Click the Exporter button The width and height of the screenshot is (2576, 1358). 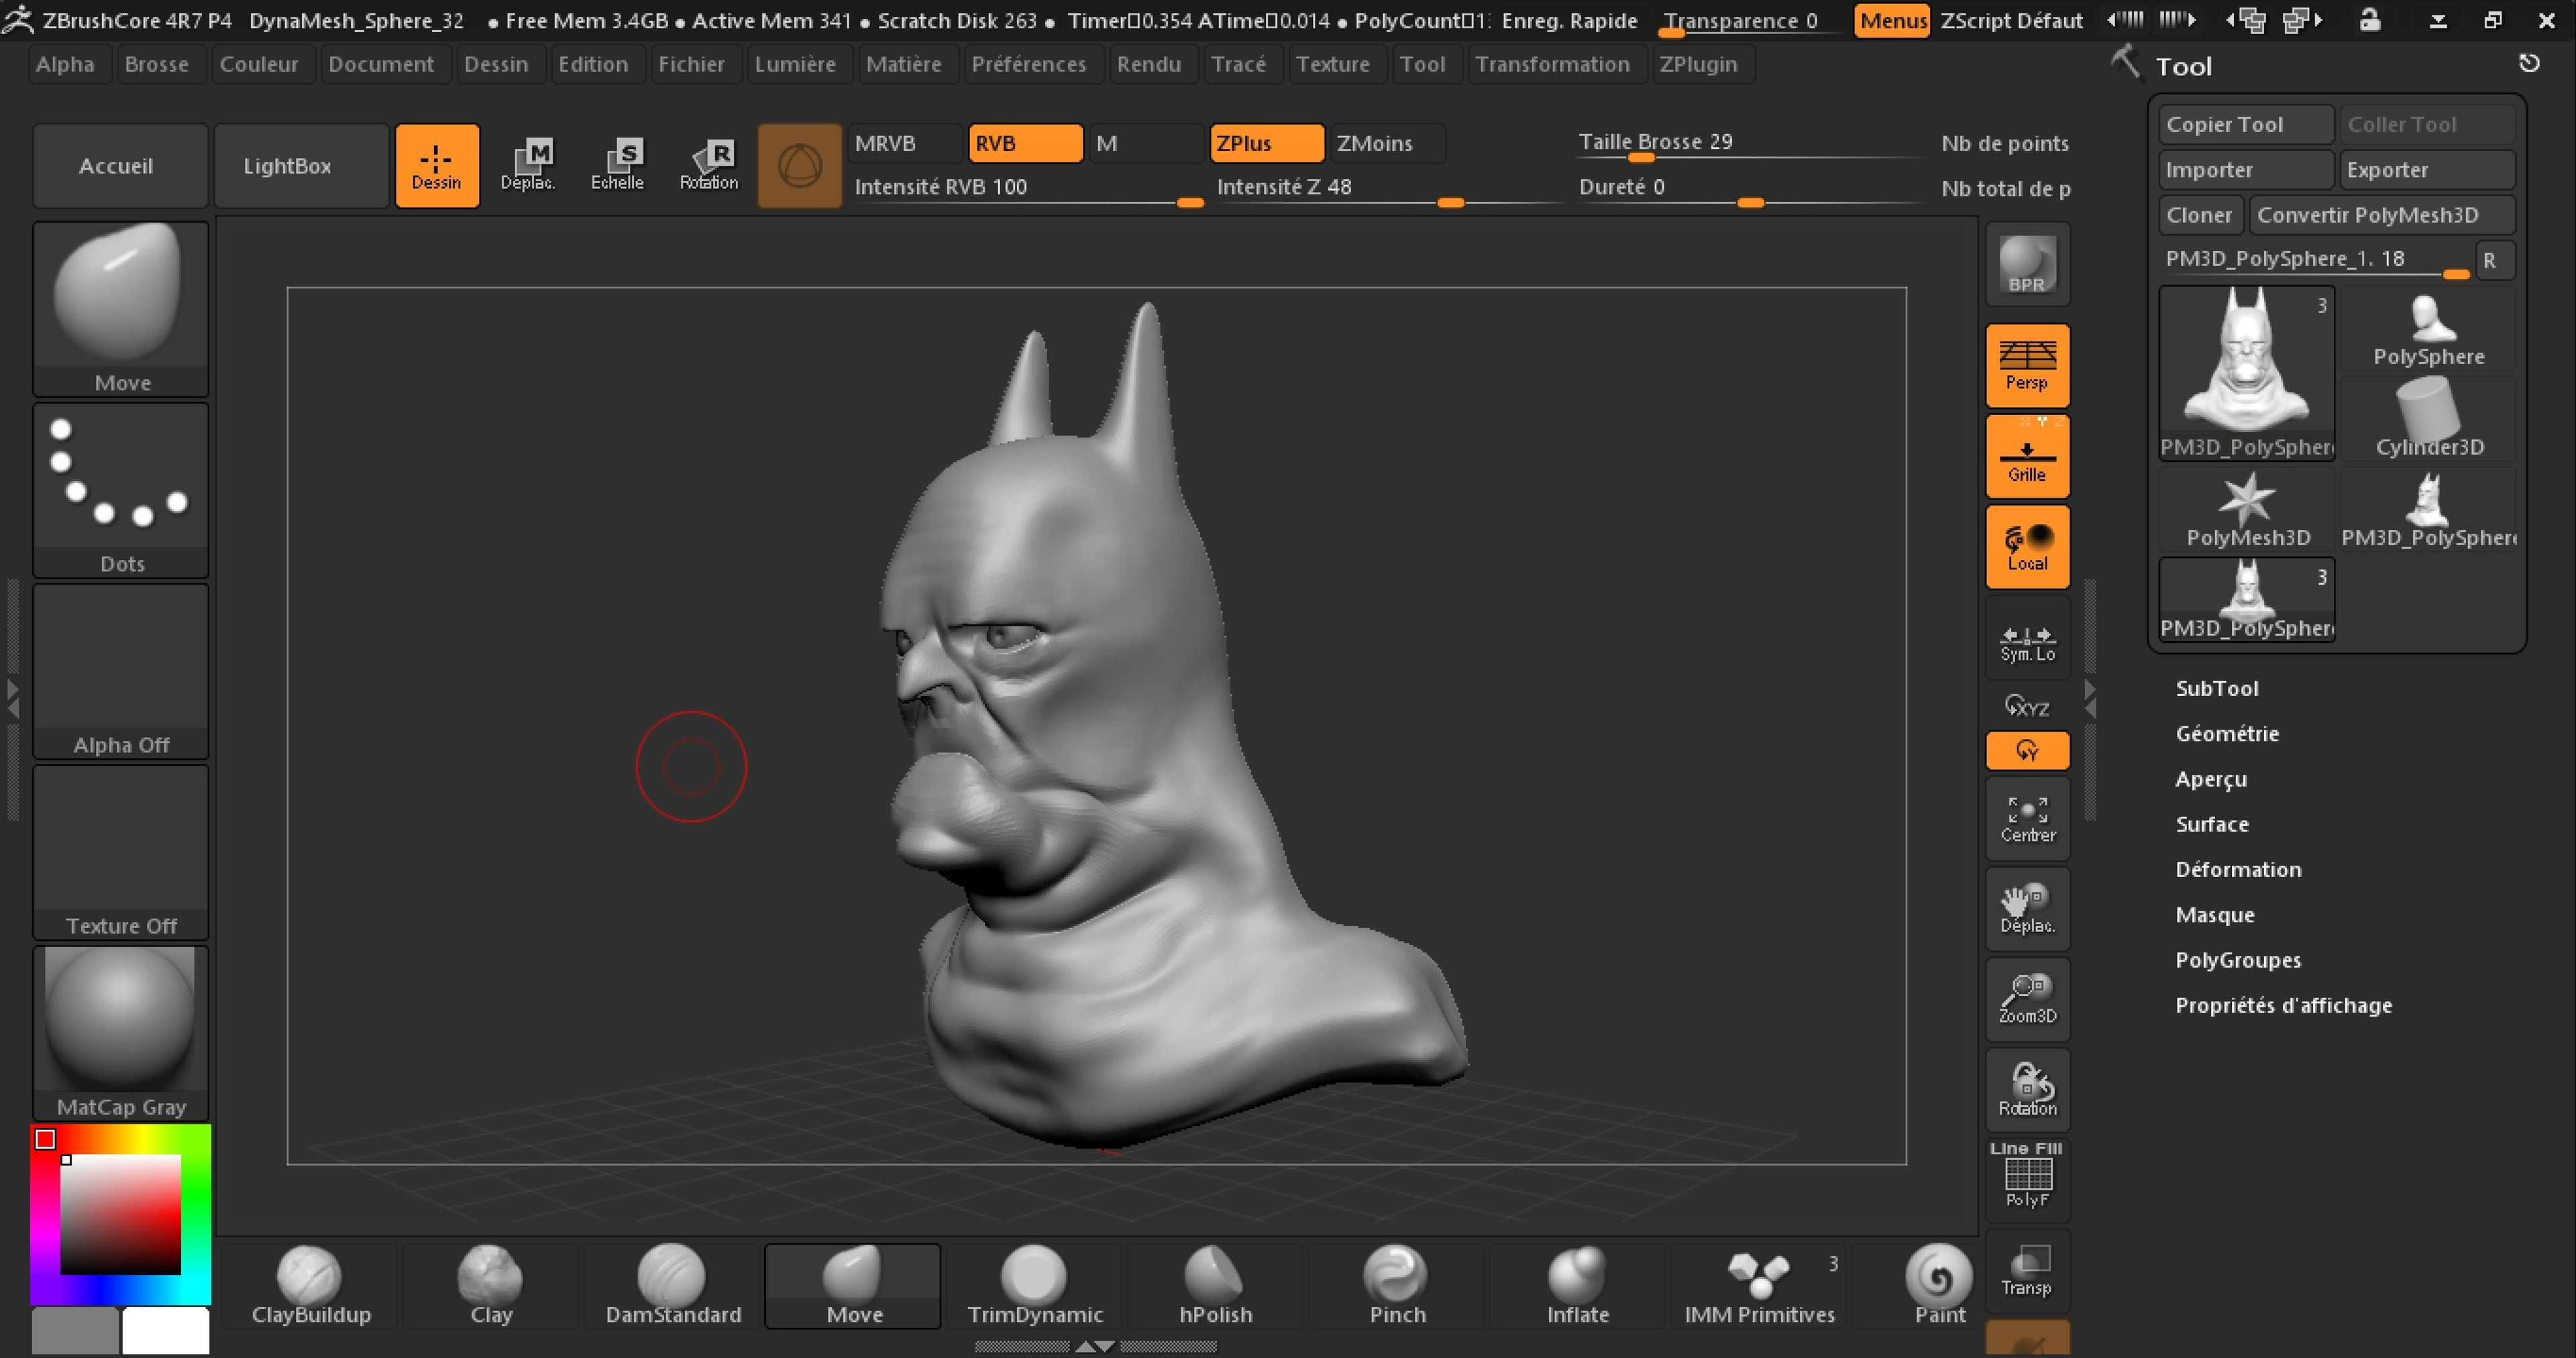pyautogui.click(x=2427, y=170)
